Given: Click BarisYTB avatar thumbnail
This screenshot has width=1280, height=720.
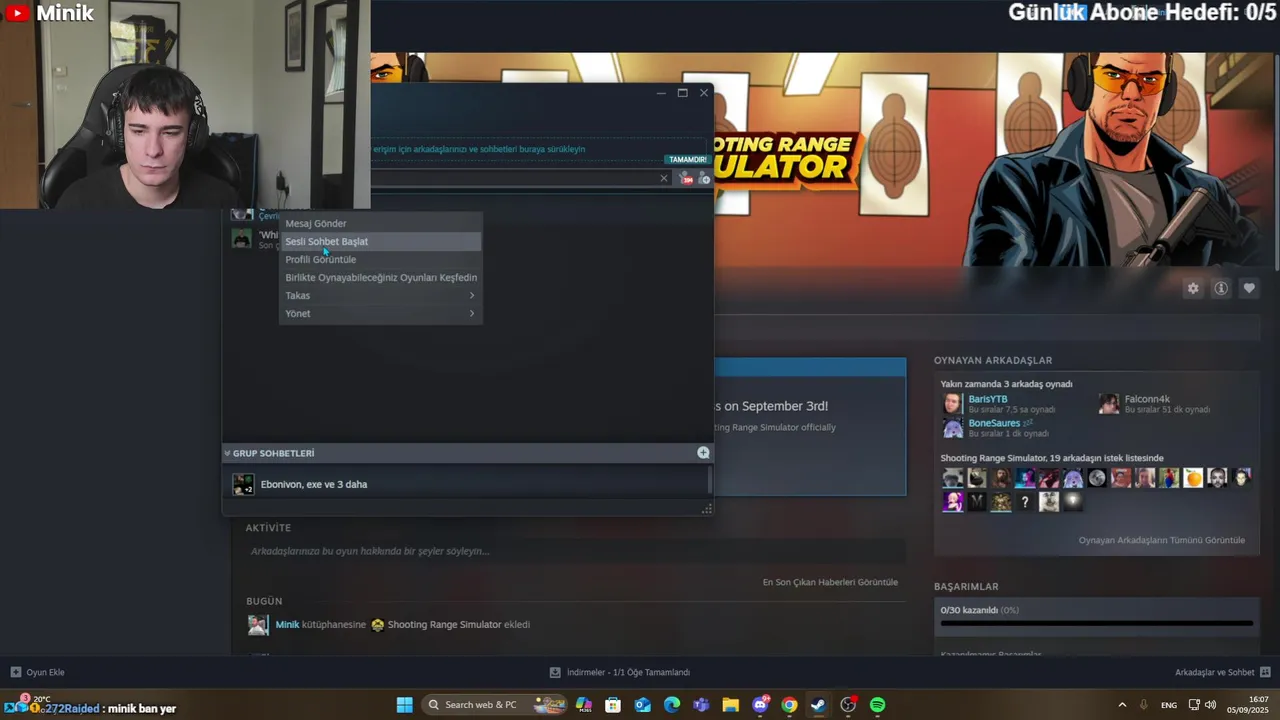Looking at the screenshot, I should point(953,404).
